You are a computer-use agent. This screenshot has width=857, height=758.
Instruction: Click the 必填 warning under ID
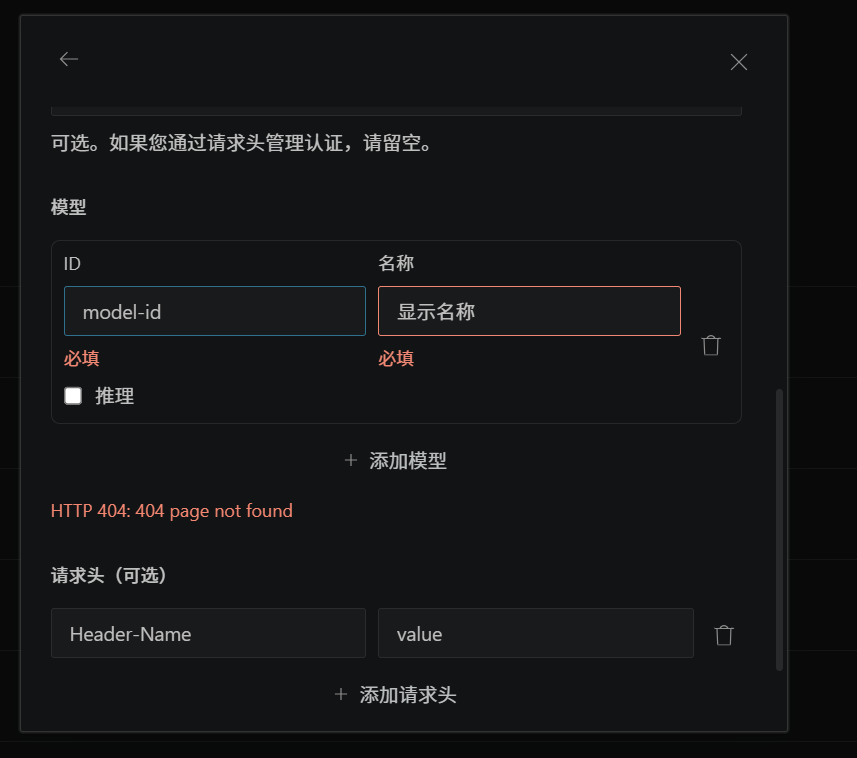pos(82,359)
